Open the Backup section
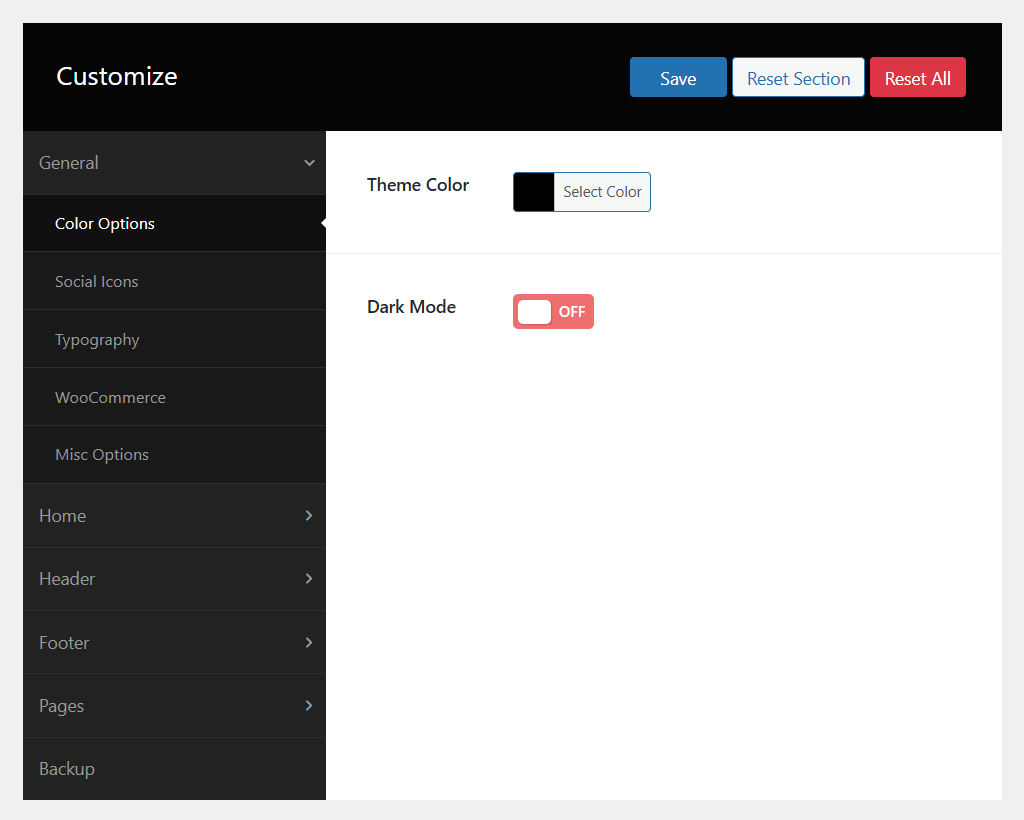Screen dimensions: 1024x820 point(67,769)
